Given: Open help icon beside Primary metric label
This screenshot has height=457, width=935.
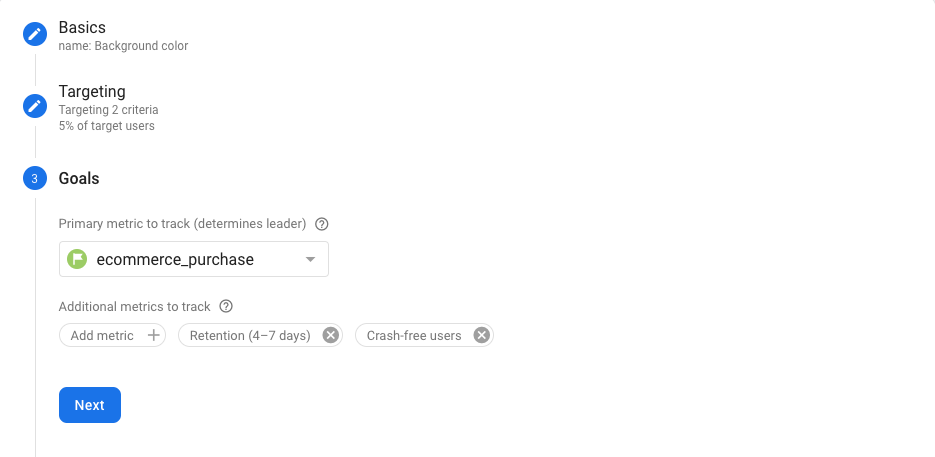Looking at the screenshot, I should click(x=322, y=224).
